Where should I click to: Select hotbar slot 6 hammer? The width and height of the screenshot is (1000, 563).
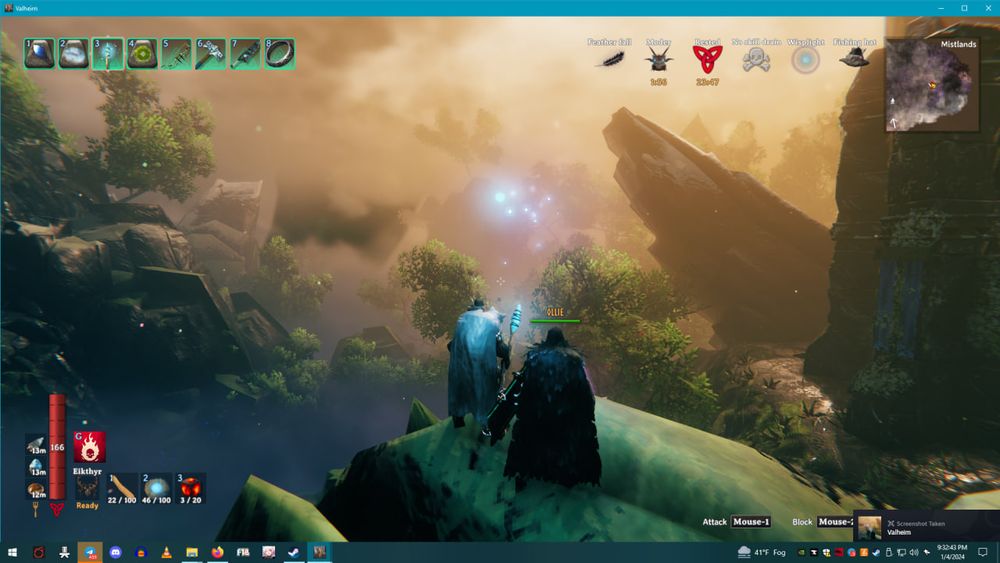pos(211,54)
